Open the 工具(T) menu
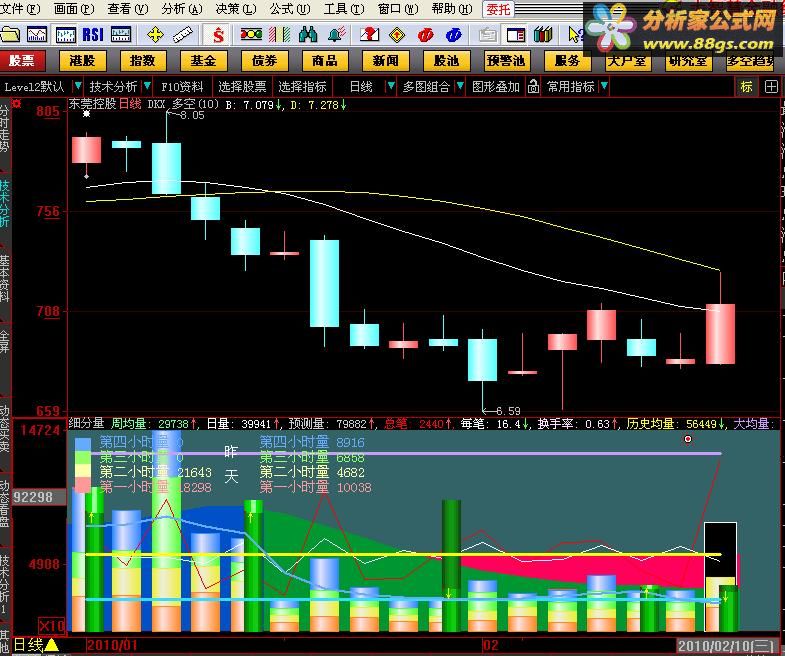The width and height of the screenshot is (785, 656). tap(344, 9)
